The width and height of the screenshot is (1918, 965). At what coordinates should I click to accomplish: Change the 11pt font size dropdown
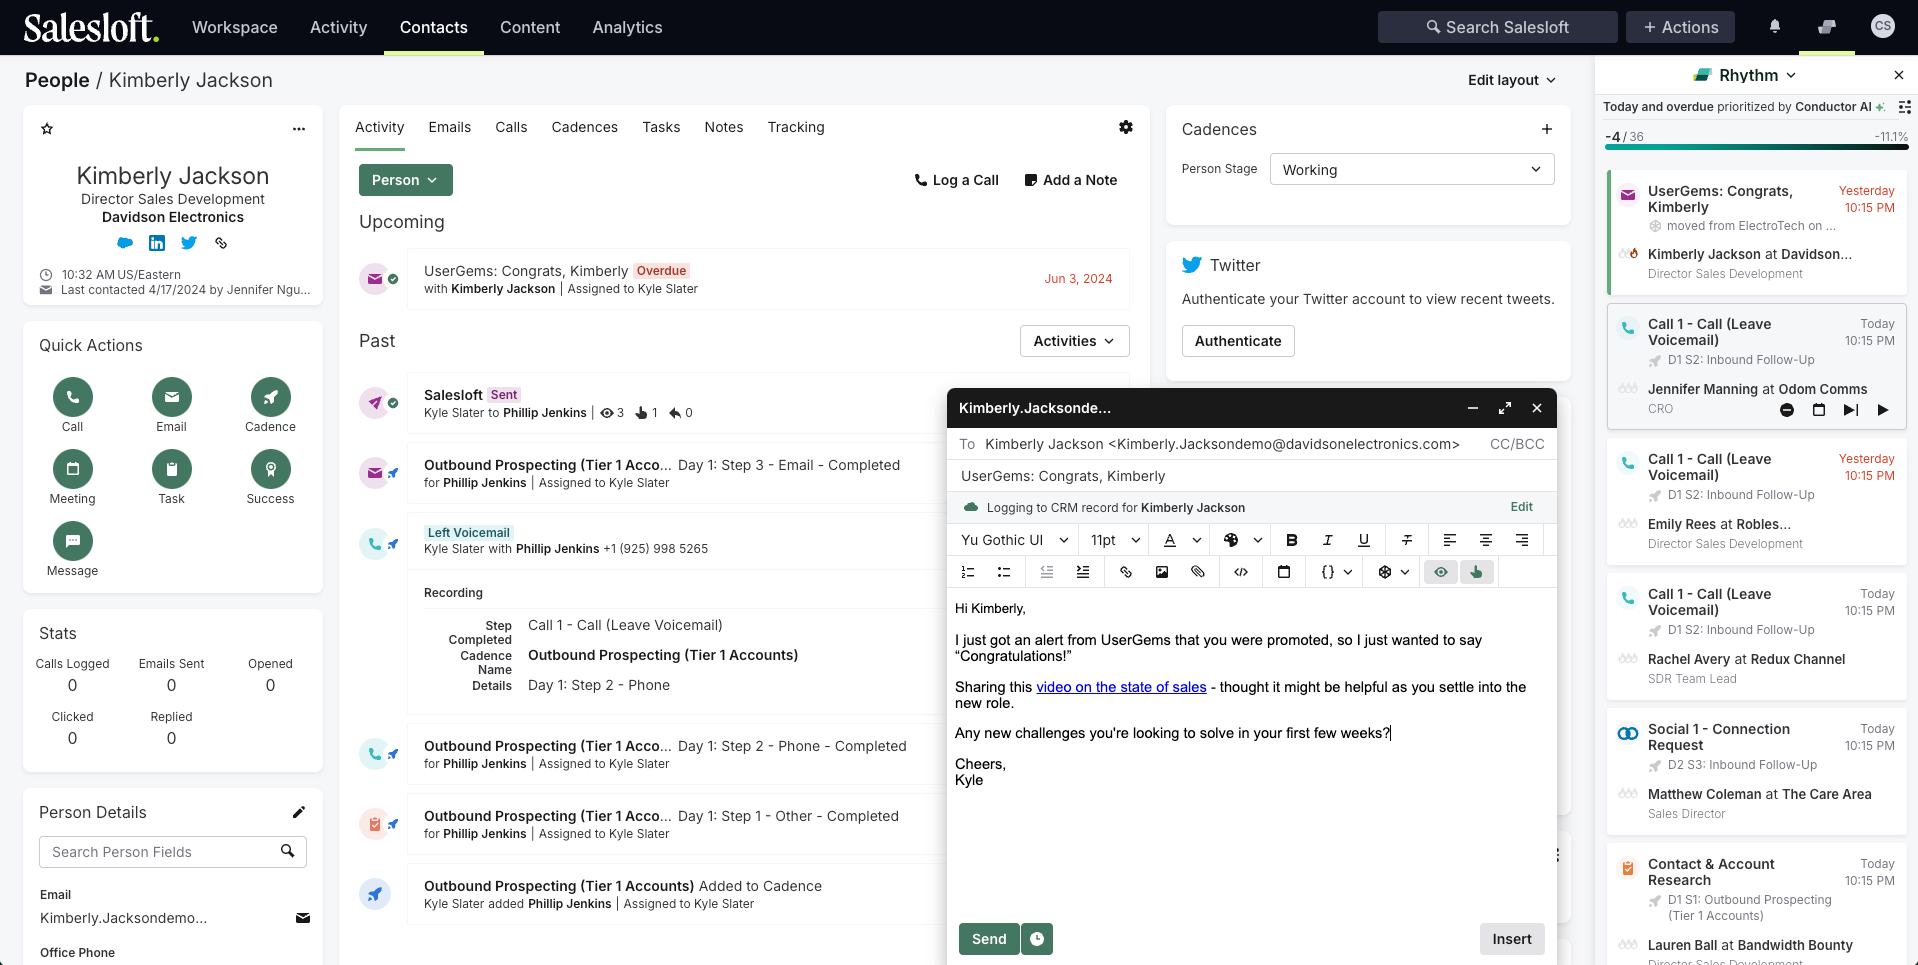pos(1115,540)
